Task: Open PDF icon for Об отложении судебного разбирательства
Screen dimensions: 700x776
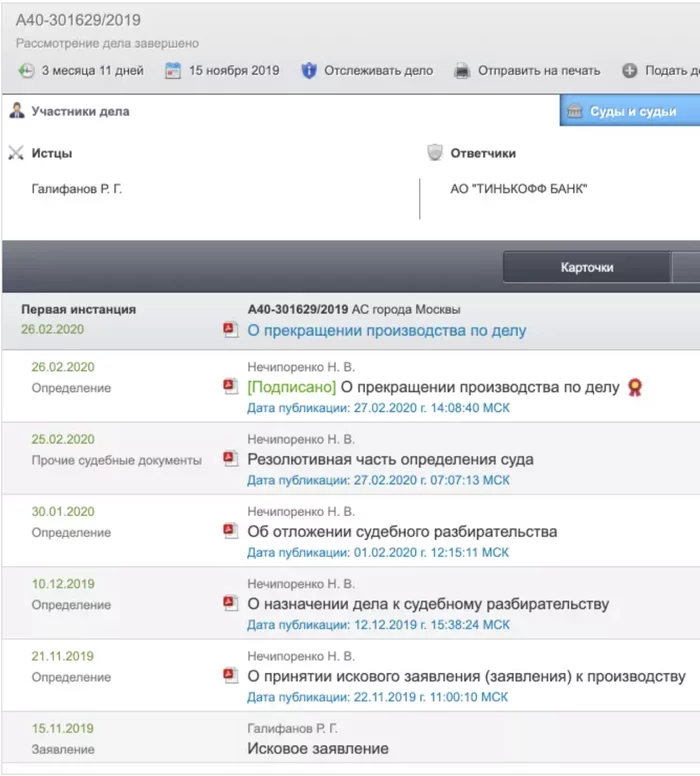Action: (231, 531)
